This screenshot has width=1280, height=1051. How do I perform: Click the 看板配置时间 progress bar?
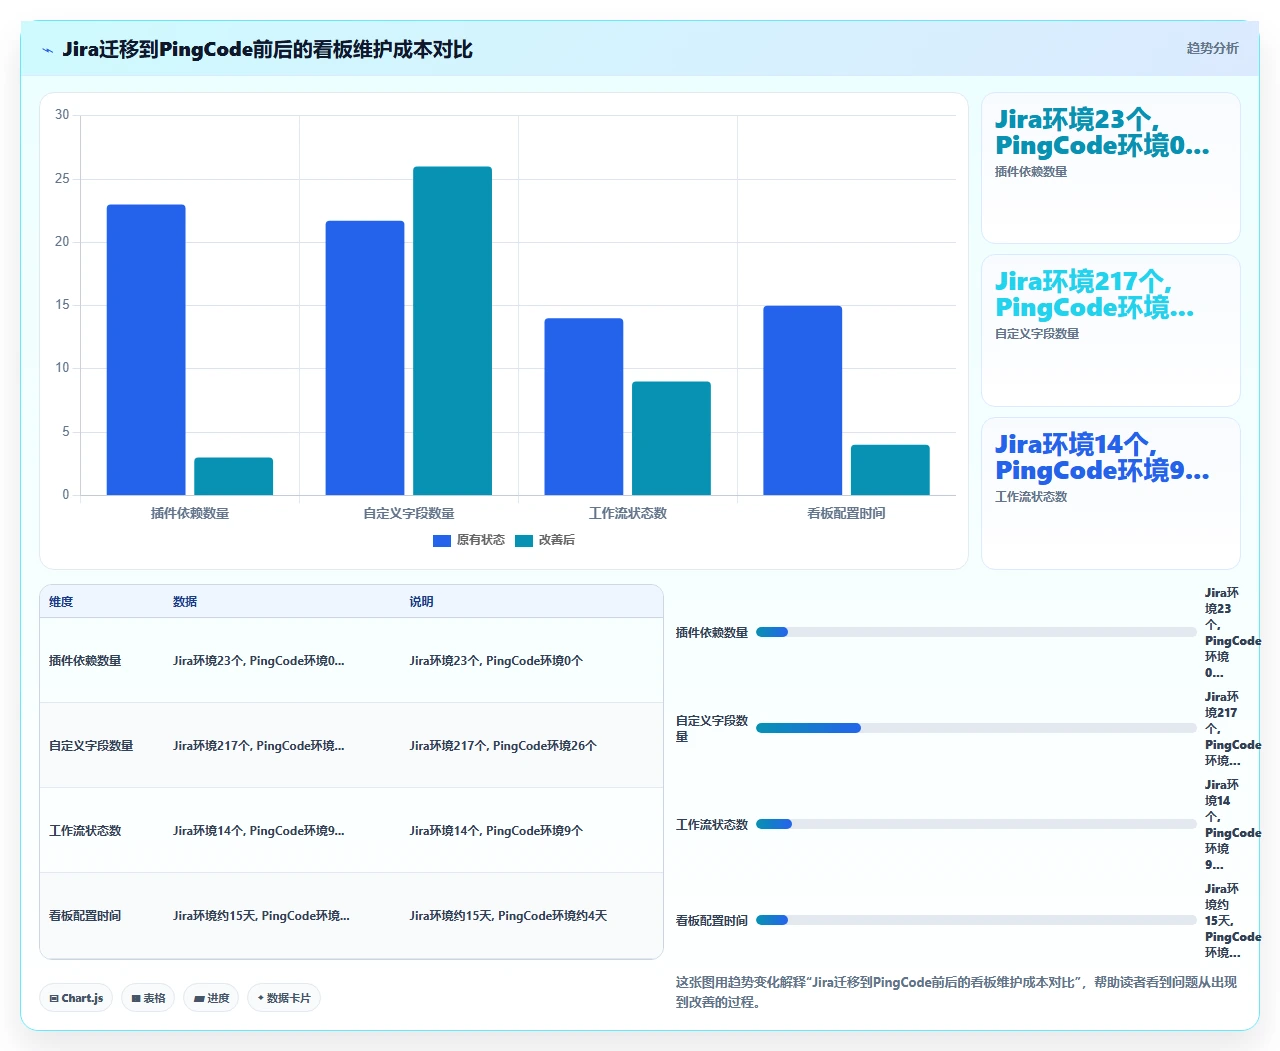pos(976,920)
